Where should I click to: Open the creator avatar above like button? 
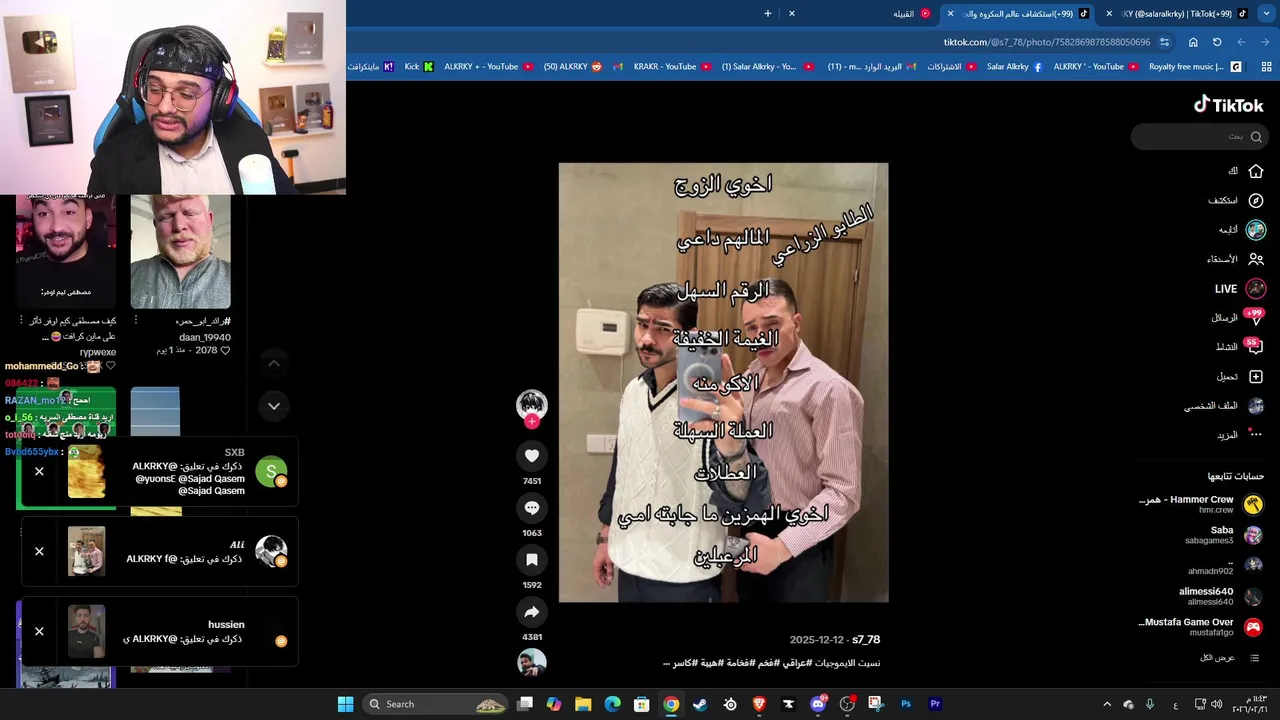[x=532, y=403]
